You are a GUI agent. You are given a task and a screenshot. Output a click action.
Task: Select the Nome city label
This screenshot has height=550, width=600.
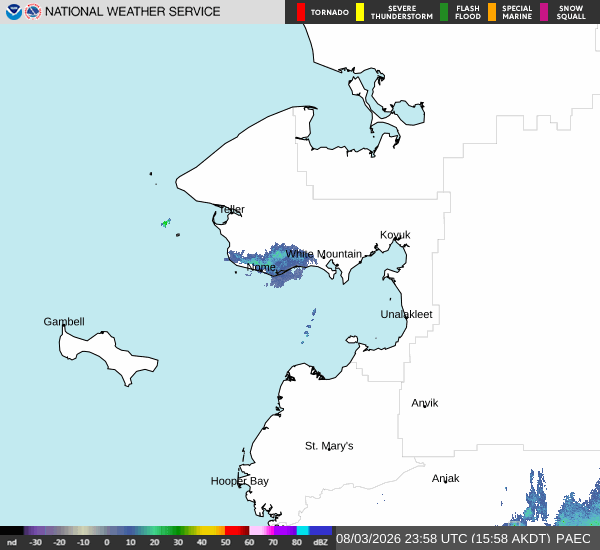[261, 267]
